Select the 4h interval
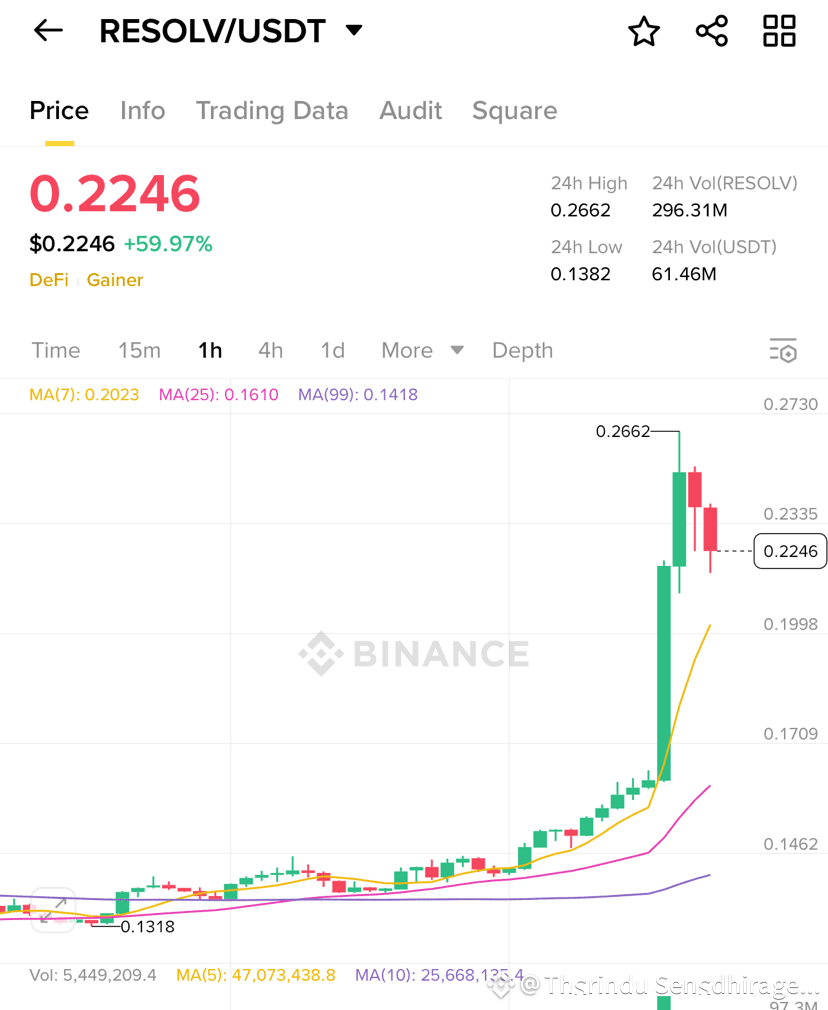 point(271,350)
